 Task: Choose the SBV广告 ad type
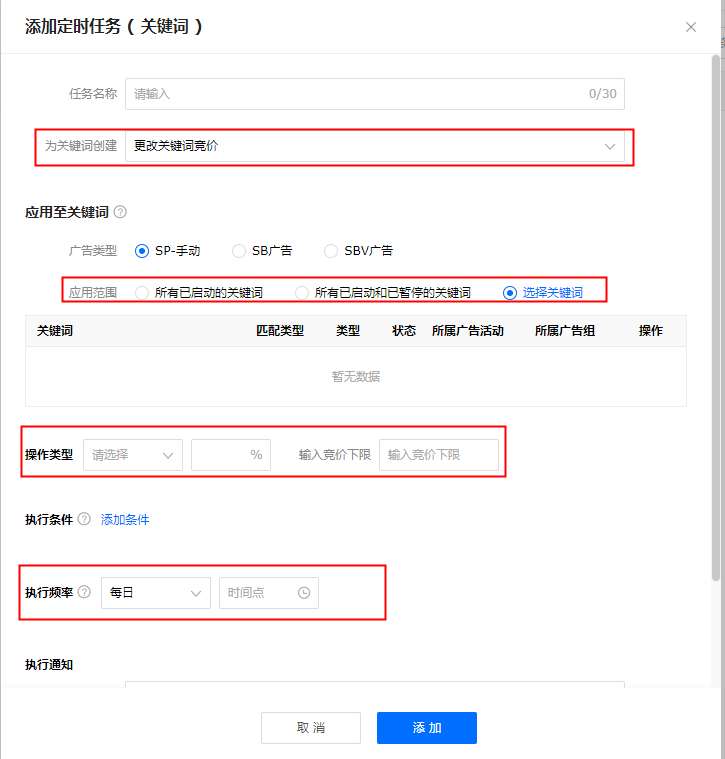pos(331,251)
